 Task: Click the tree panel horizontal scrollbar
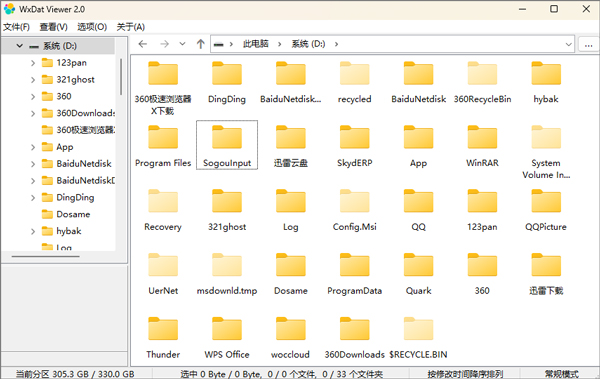[x=46, y=256]
